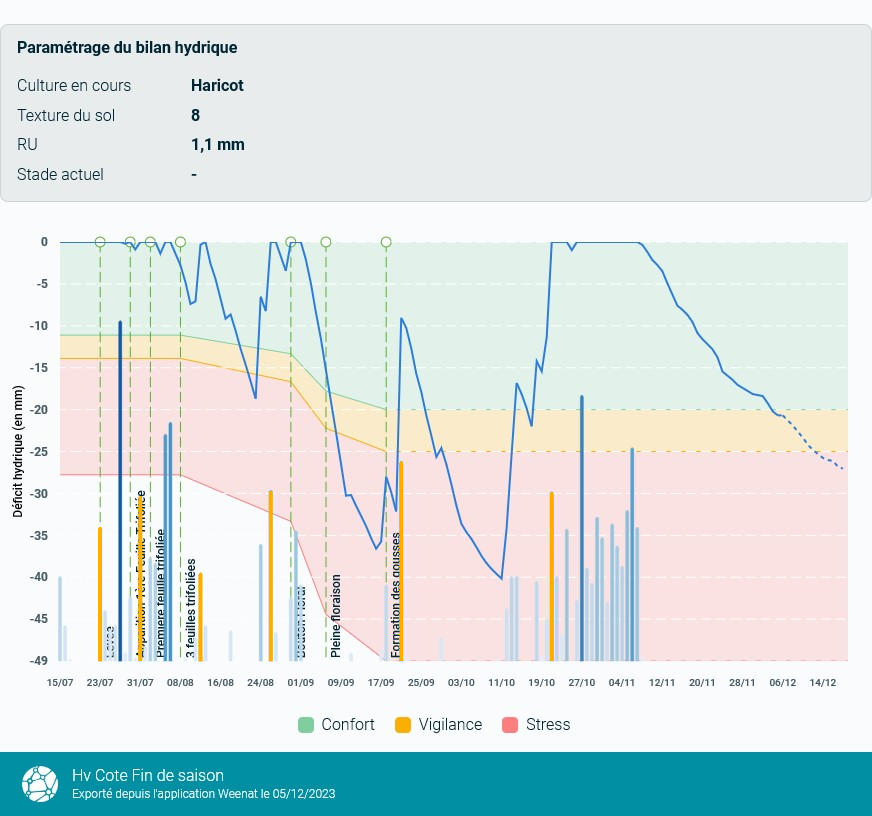
Task: Select the RU value 1,1 mm
Action: [x=217, y=145]
